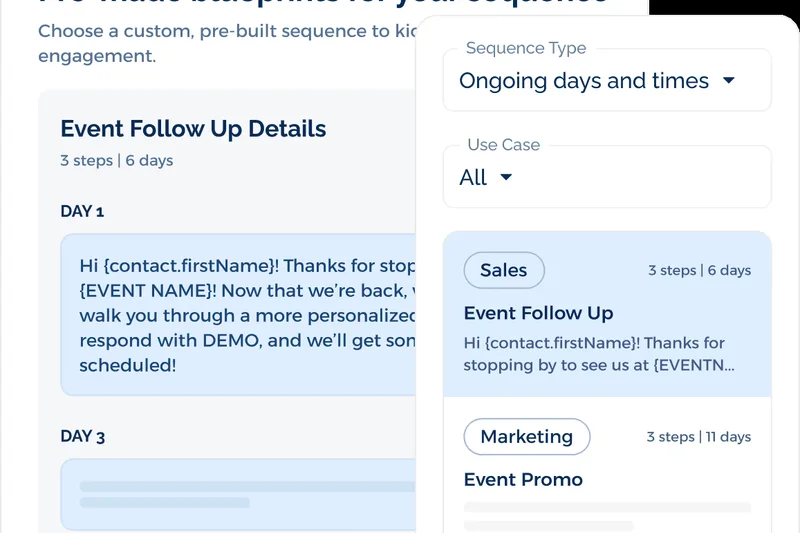Click the Day 3 placeholder message box
This screenshot has width=800, height=533.
[240, 494]
